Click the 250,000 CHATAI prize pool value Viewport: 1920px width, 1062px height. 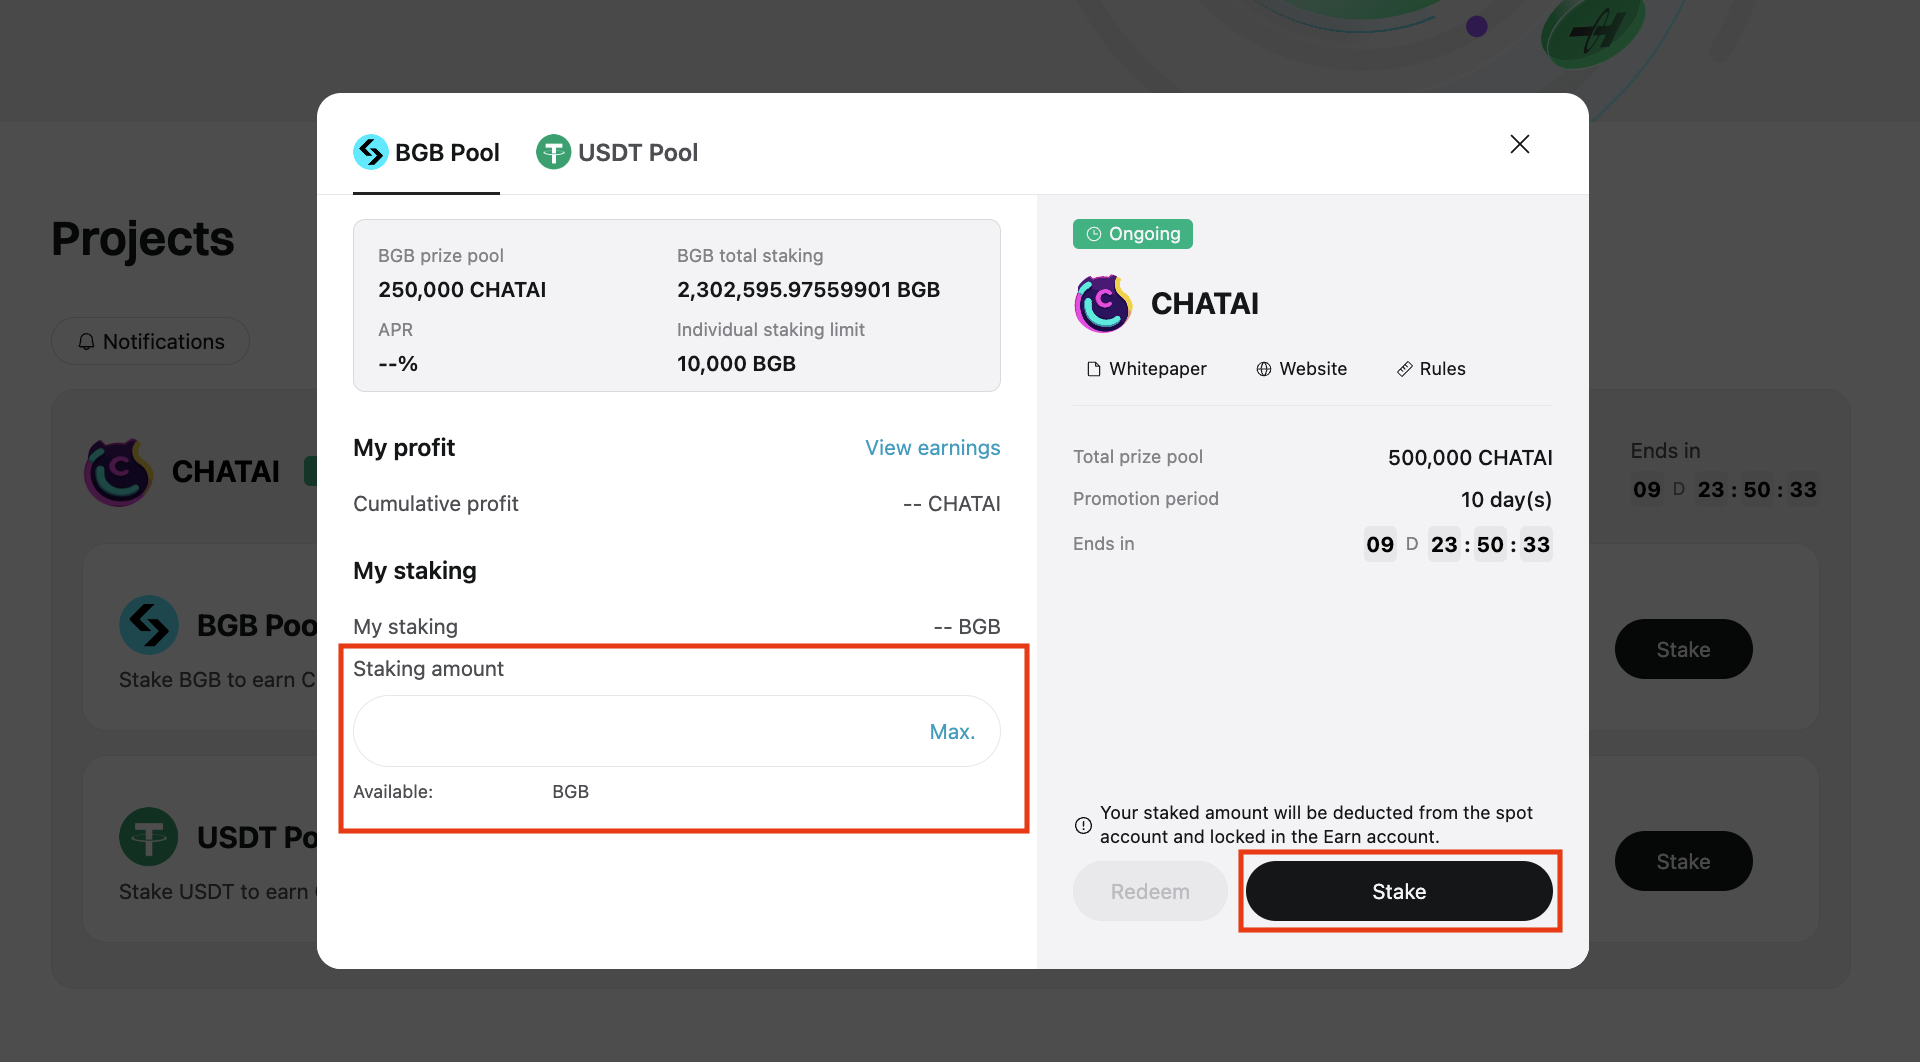click(x=462, y=290)
